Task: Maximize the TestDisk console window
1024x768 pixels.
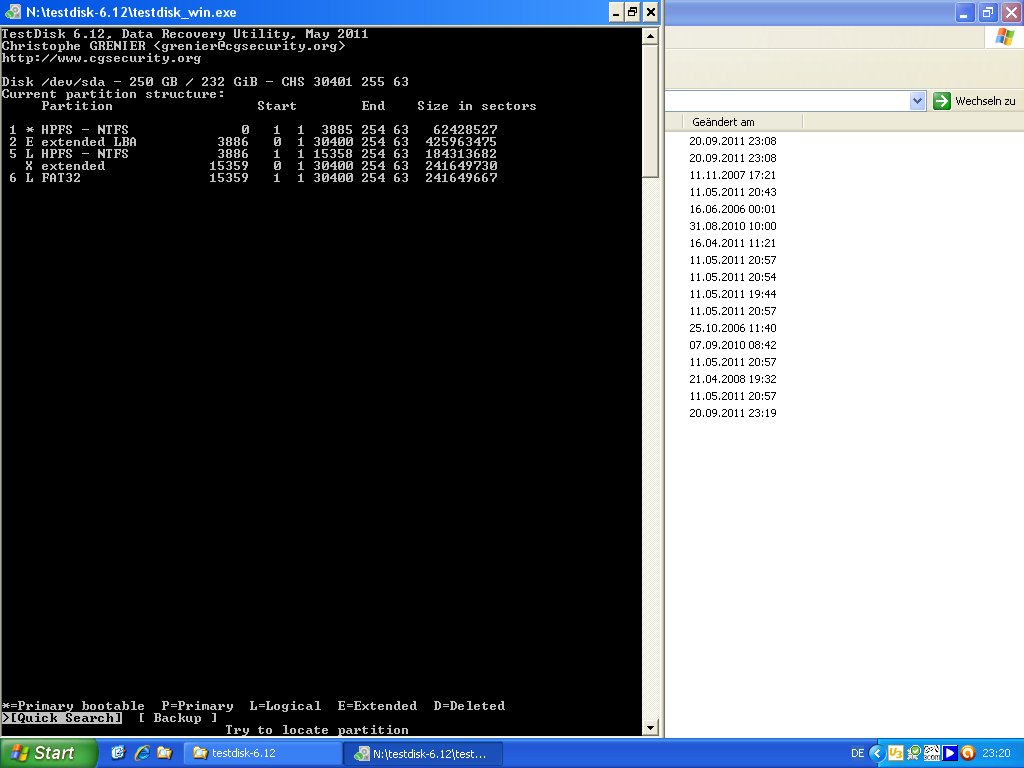Action: [633, 12]
